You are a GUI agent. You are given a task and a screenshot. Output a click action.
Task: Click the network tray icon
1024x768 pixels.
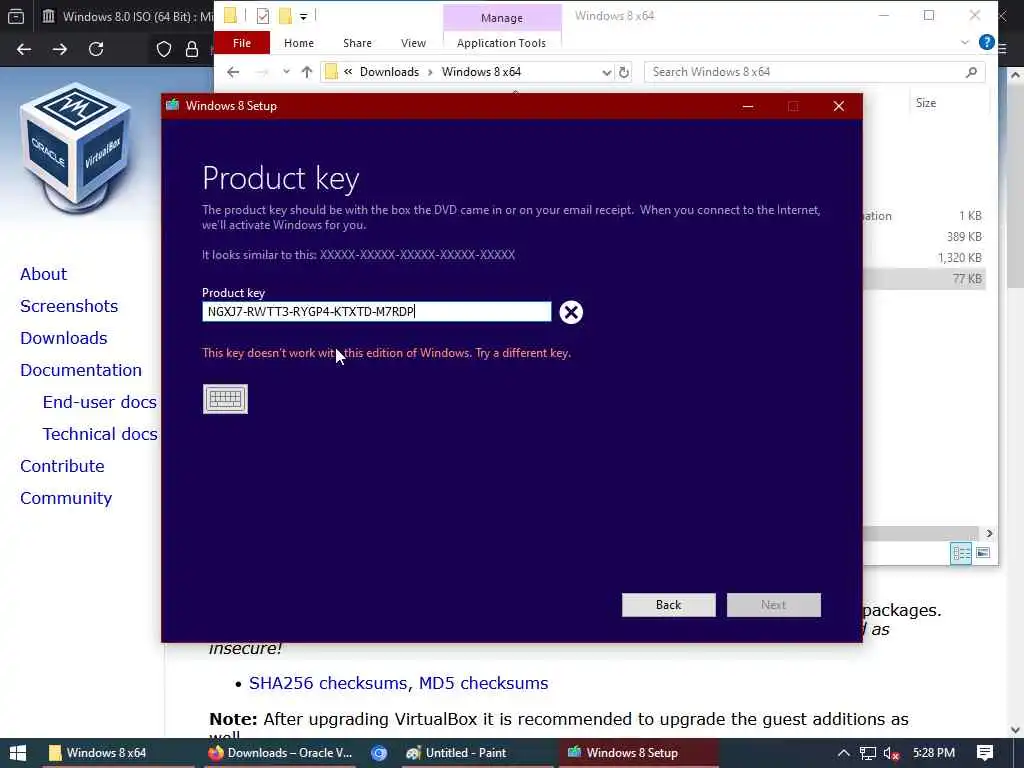point(868,753)
